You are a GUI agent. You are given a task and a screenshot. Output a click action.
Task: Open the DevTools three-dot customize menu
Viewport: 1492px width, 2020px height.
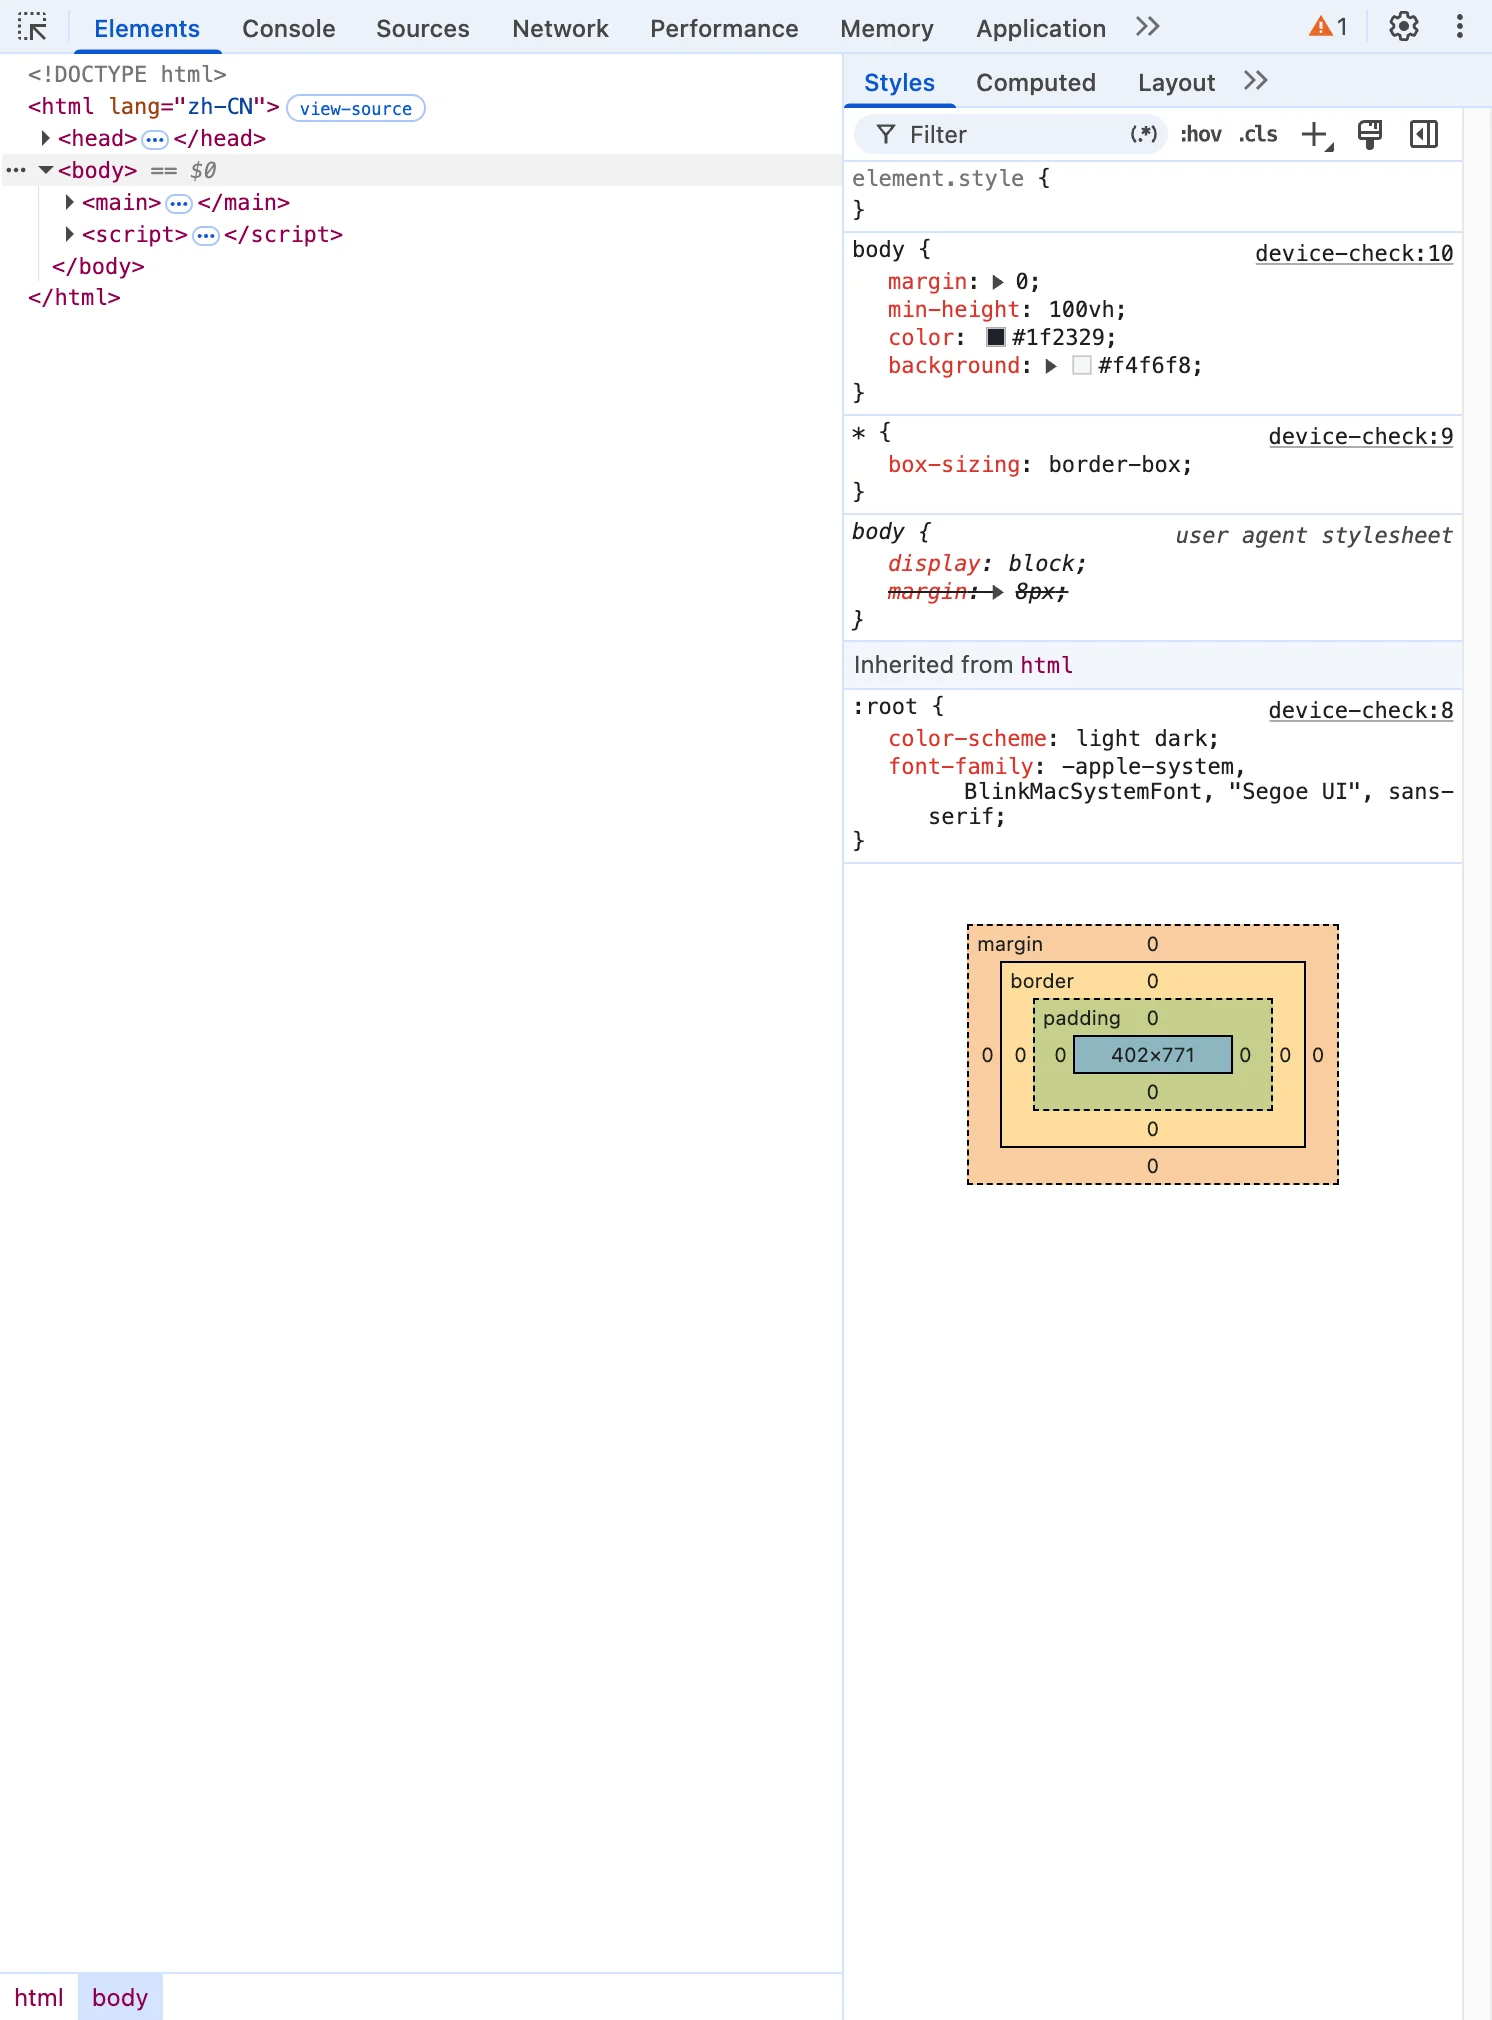1460,27
